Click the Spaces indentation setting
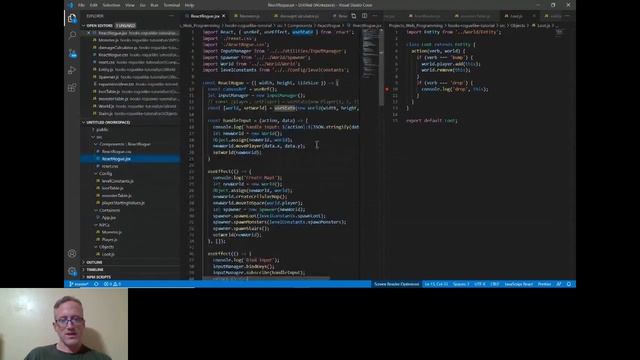The height and width of the screenshot is (360, 640). [x=461, y=284]
